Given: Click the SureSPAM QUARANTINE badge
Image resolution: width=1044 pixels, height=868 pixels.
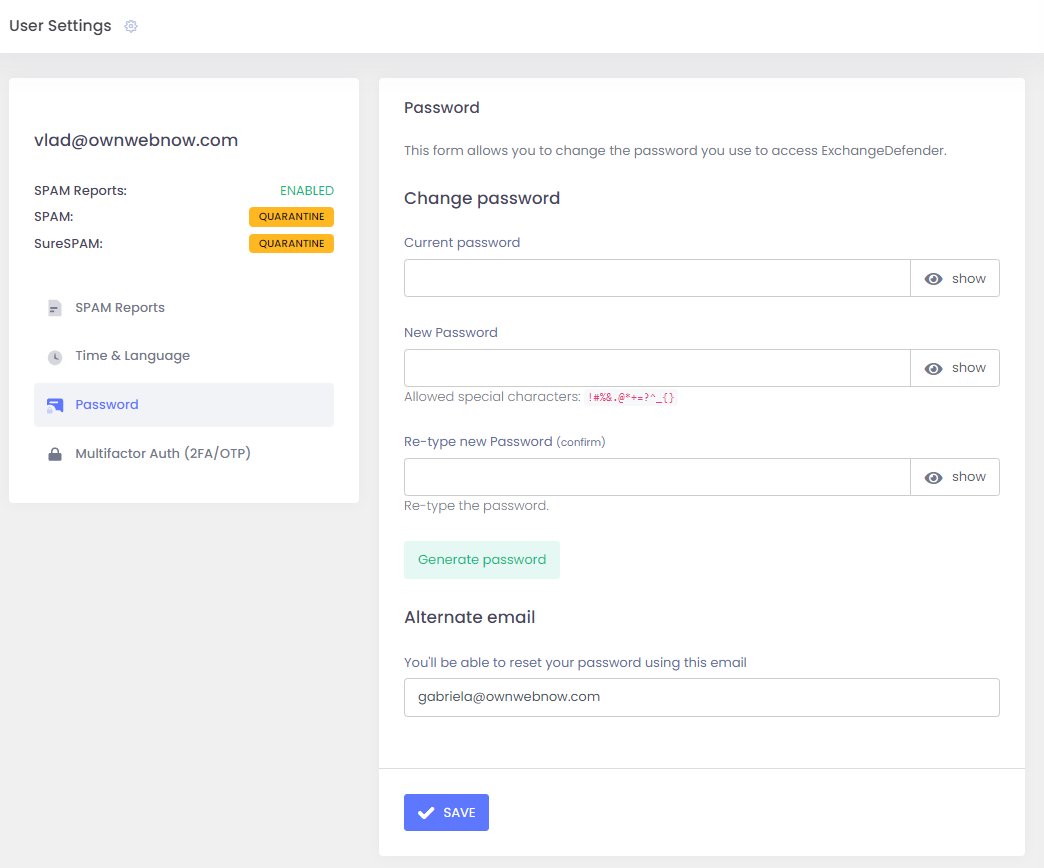Looking at the screenshot, I should 291,243.
